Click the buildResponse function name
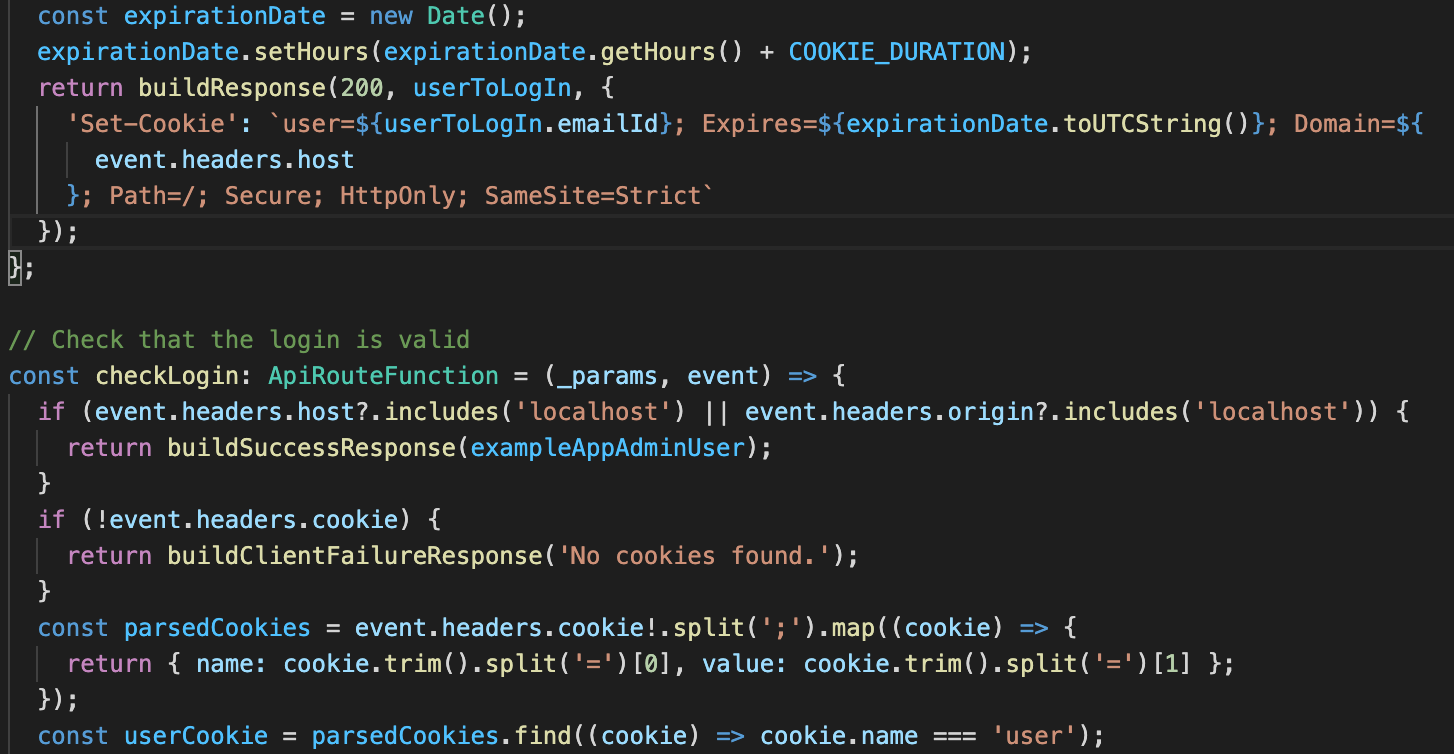Viewport: 1454px width, 754px height. click(233, 88)
